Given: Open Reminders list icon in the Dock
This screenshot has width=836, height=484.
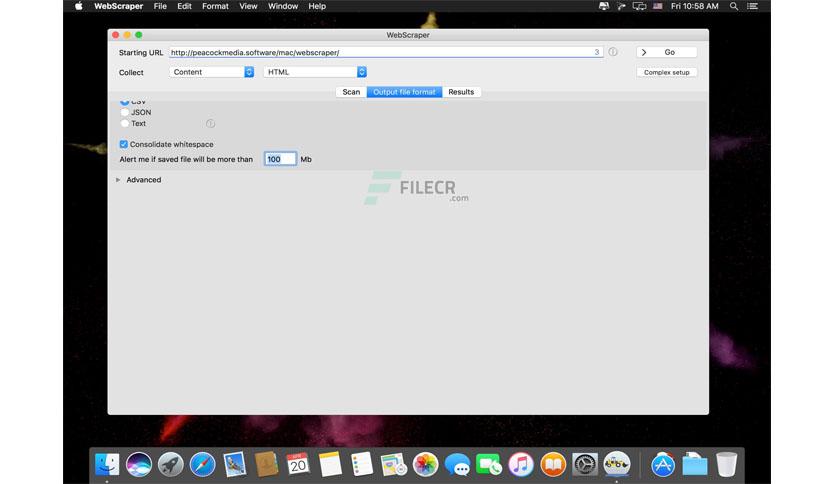Looking at the screenshot, I should point(362,464).
